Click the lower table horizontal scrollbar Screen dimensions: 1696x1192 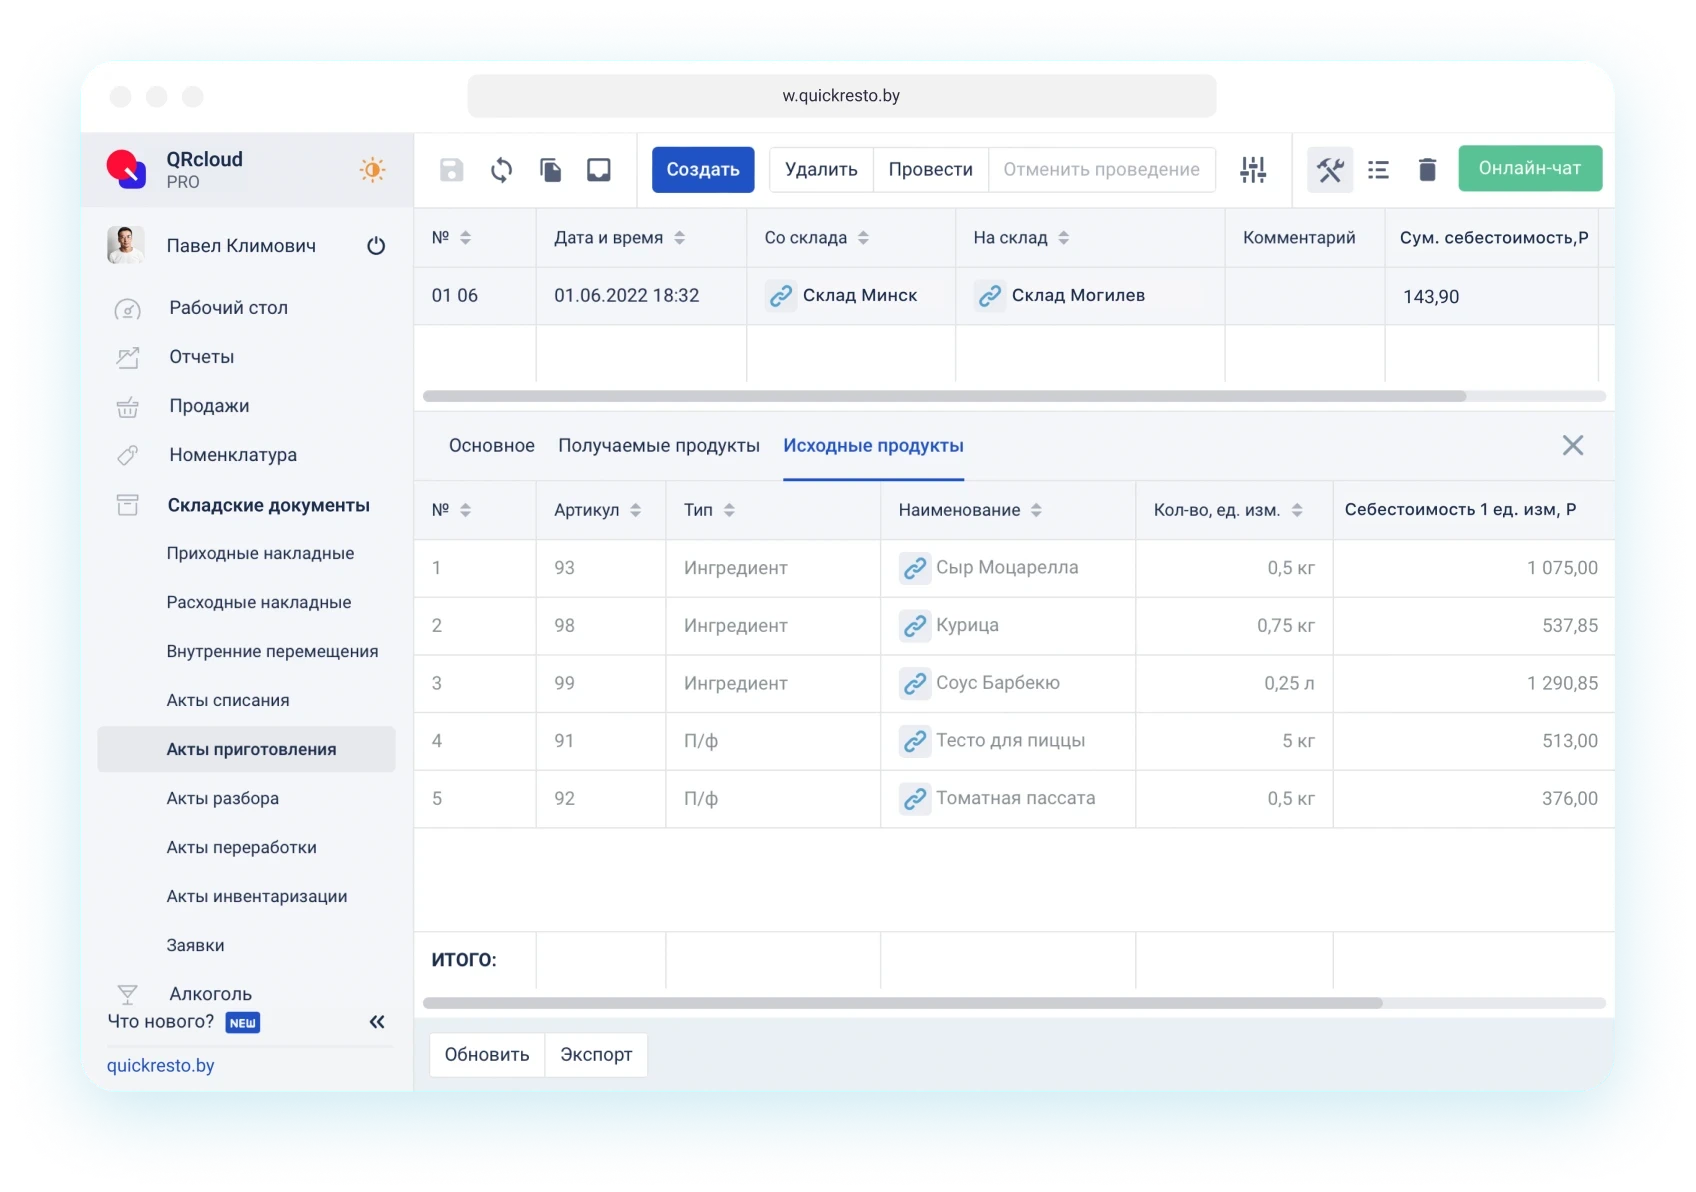[x=902, y=1003]
